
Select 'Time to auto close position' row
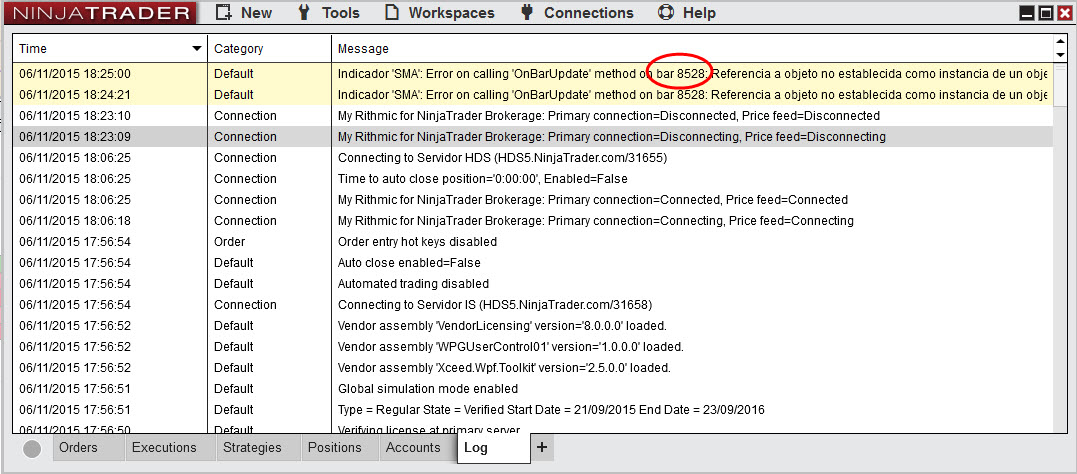pyautogui.click(x=533, y=179)
